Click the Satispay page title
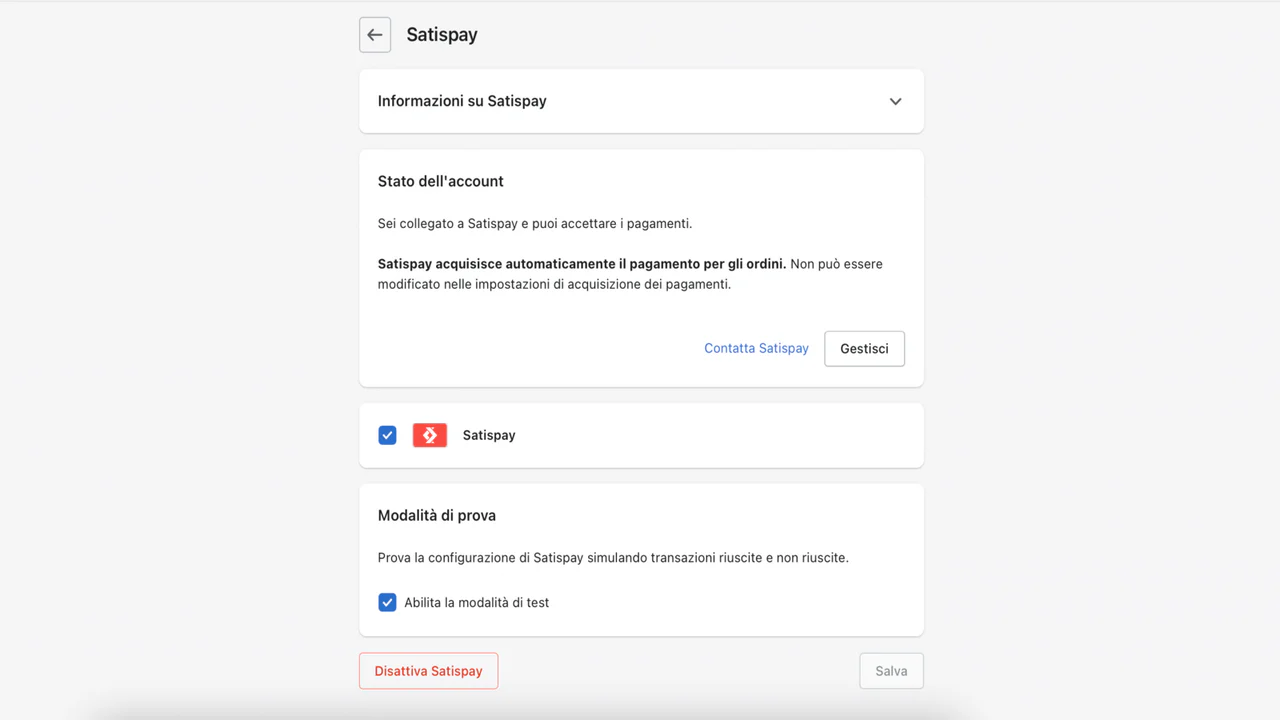Viewport: 1280px width, 720px height. point(442,35)
